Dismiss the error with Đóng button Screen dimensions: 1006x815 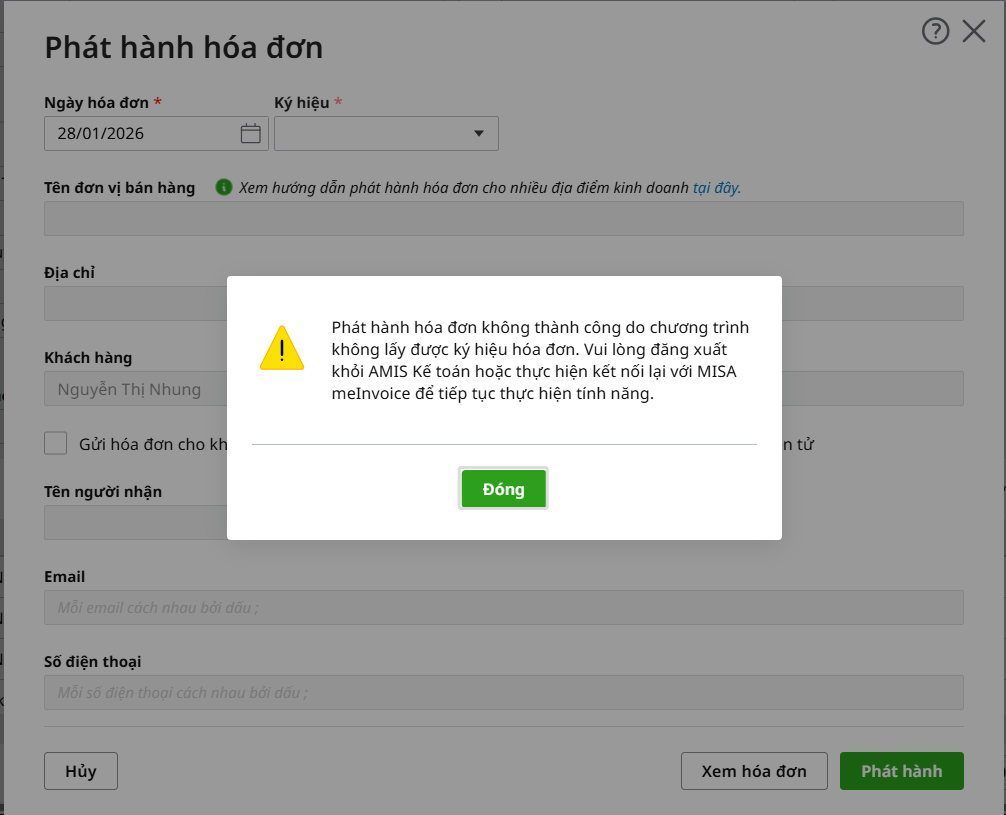[x=503, y=489]
